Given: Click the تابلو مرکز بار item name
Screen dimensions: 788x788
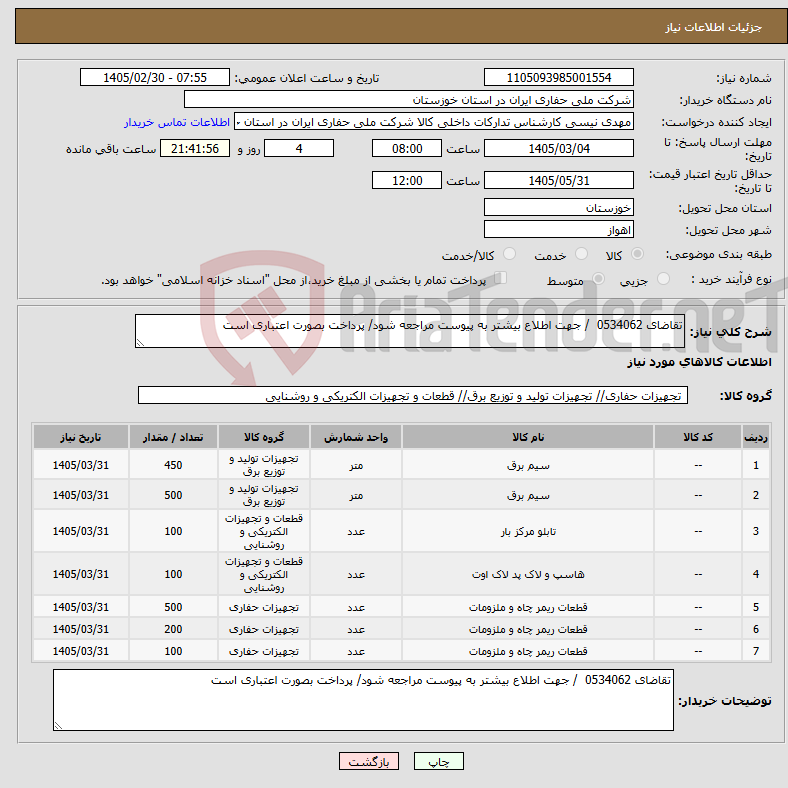Looking at the screenshot, I should coord(528,531).
